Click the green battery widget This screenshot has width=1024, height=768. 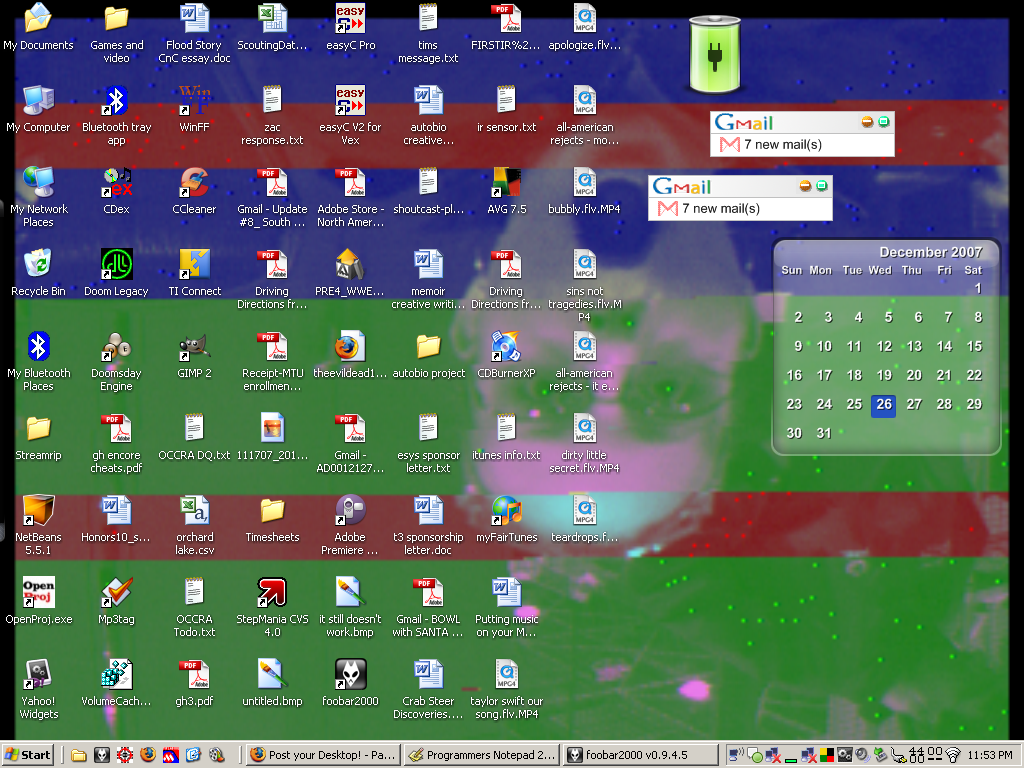tap(715, 54)
